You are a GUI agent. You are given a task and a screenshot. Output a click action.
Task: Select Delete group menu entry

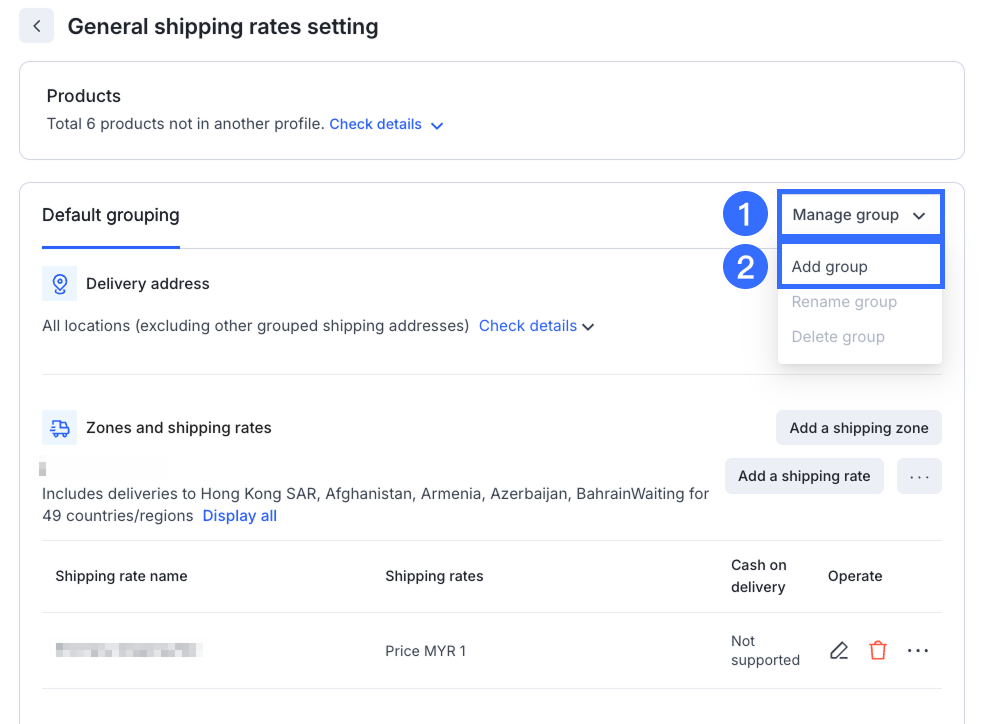coord(838,337)
